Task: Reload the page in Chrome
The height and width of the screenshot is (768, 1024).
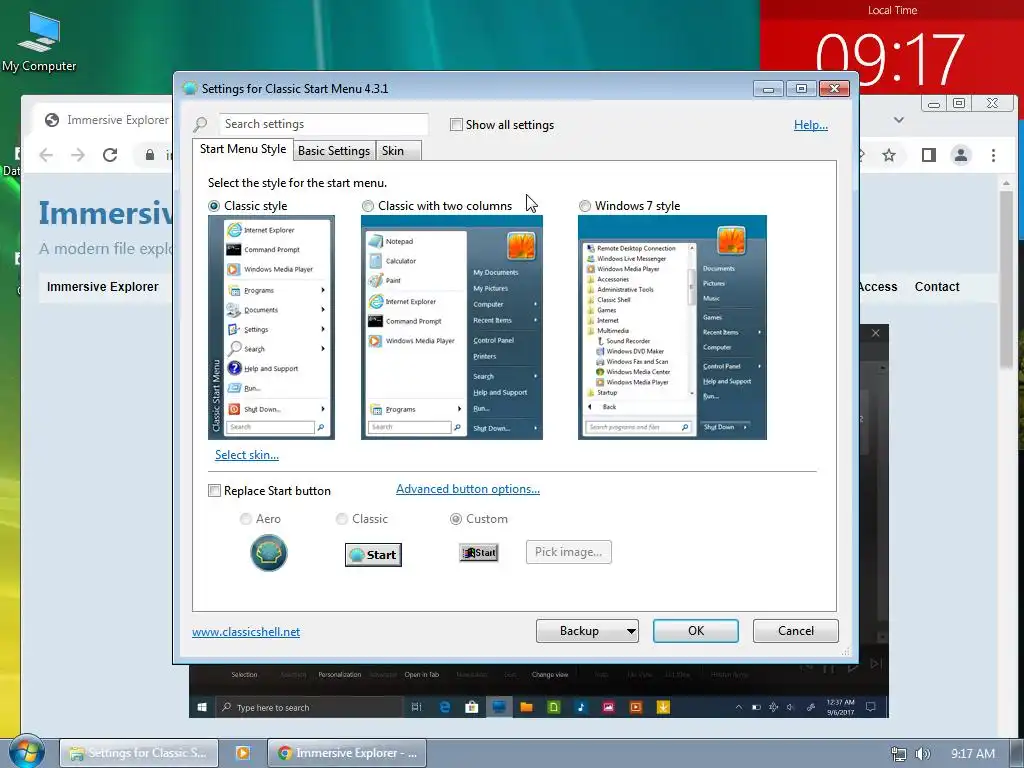Action: (x=110, y=155)
